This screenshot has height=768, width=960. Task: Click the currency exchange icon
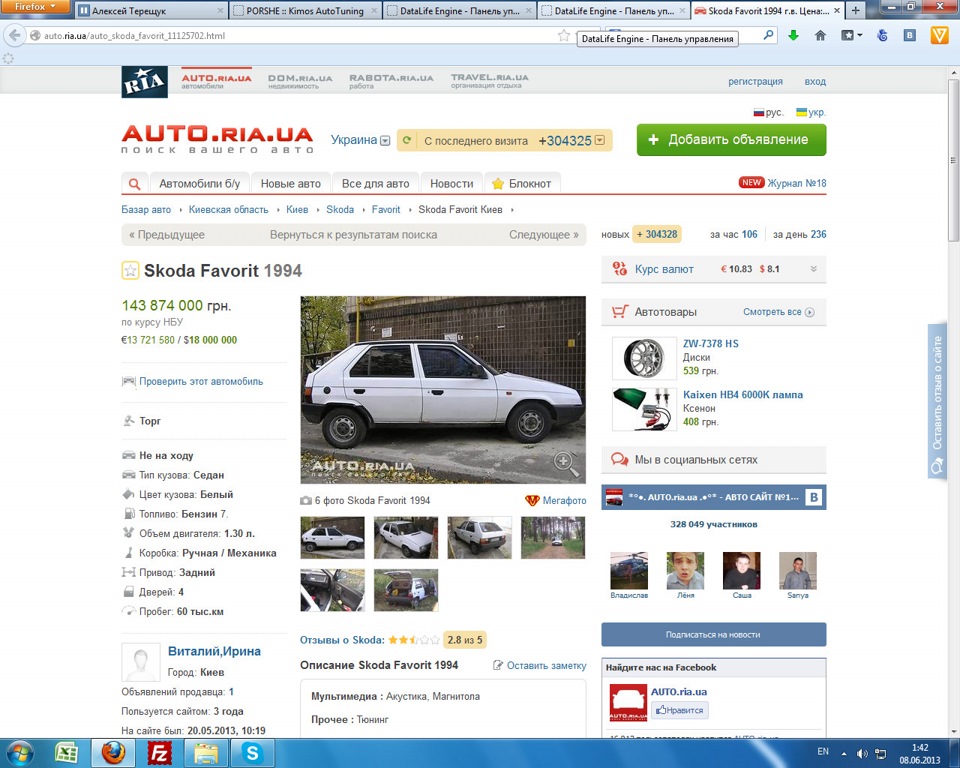point(620,269)
